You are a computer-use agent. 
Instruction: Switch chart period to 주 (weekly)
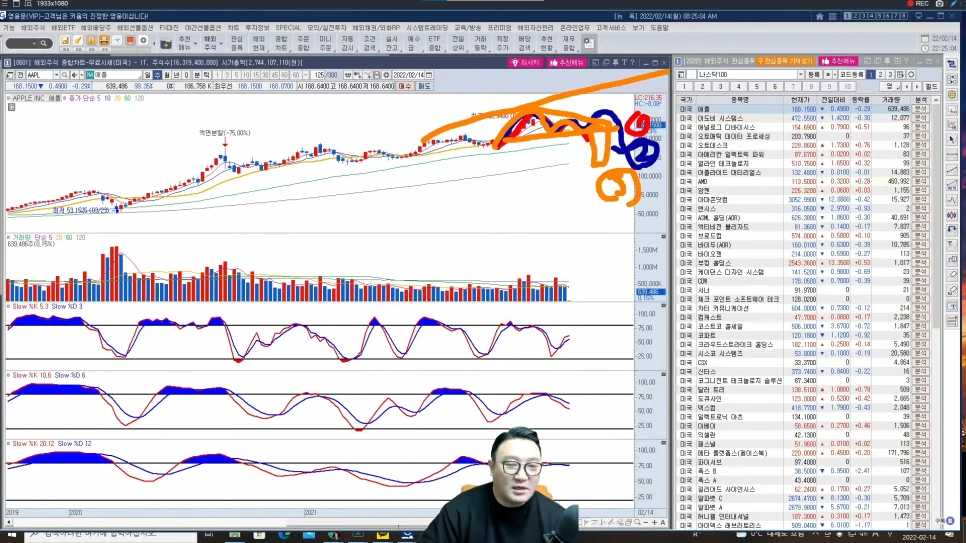click(x=157, y=75)
